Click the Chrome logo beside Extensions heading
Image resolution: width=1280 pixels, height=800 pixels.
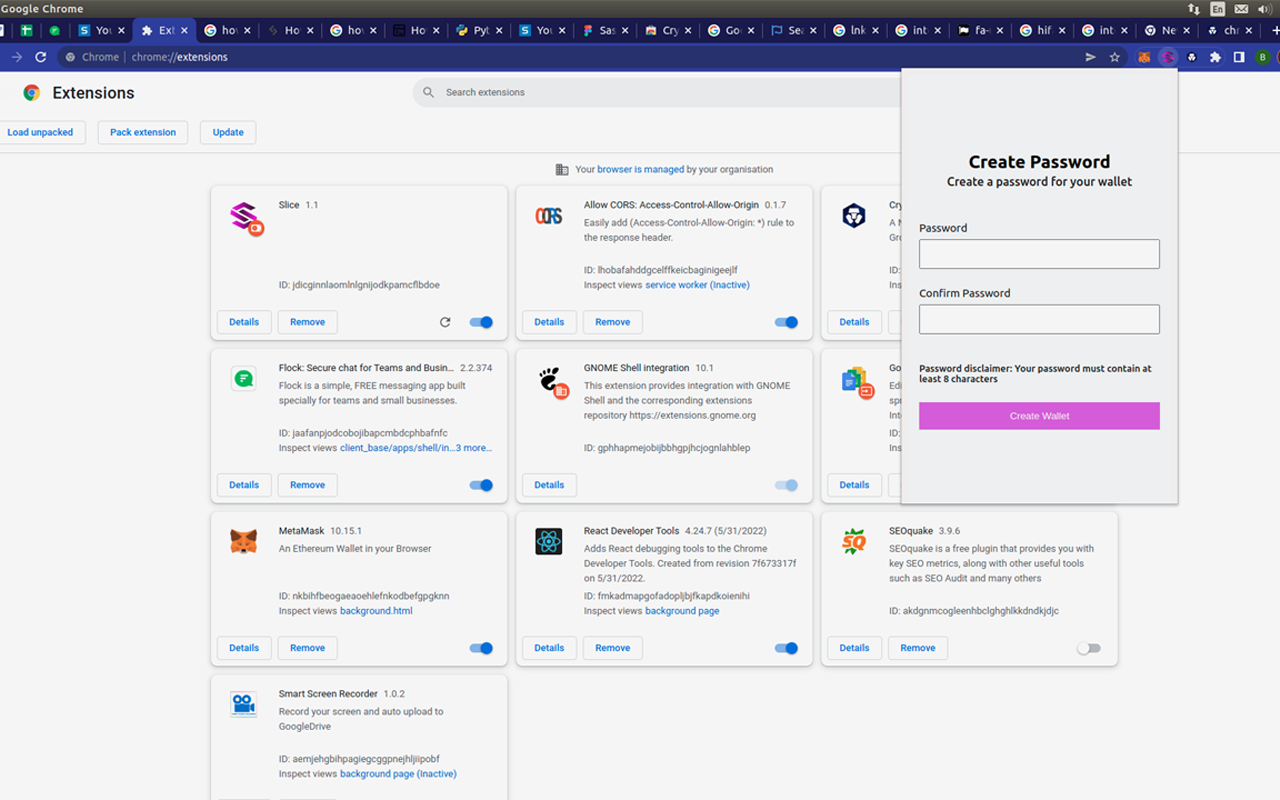[32, 93]
